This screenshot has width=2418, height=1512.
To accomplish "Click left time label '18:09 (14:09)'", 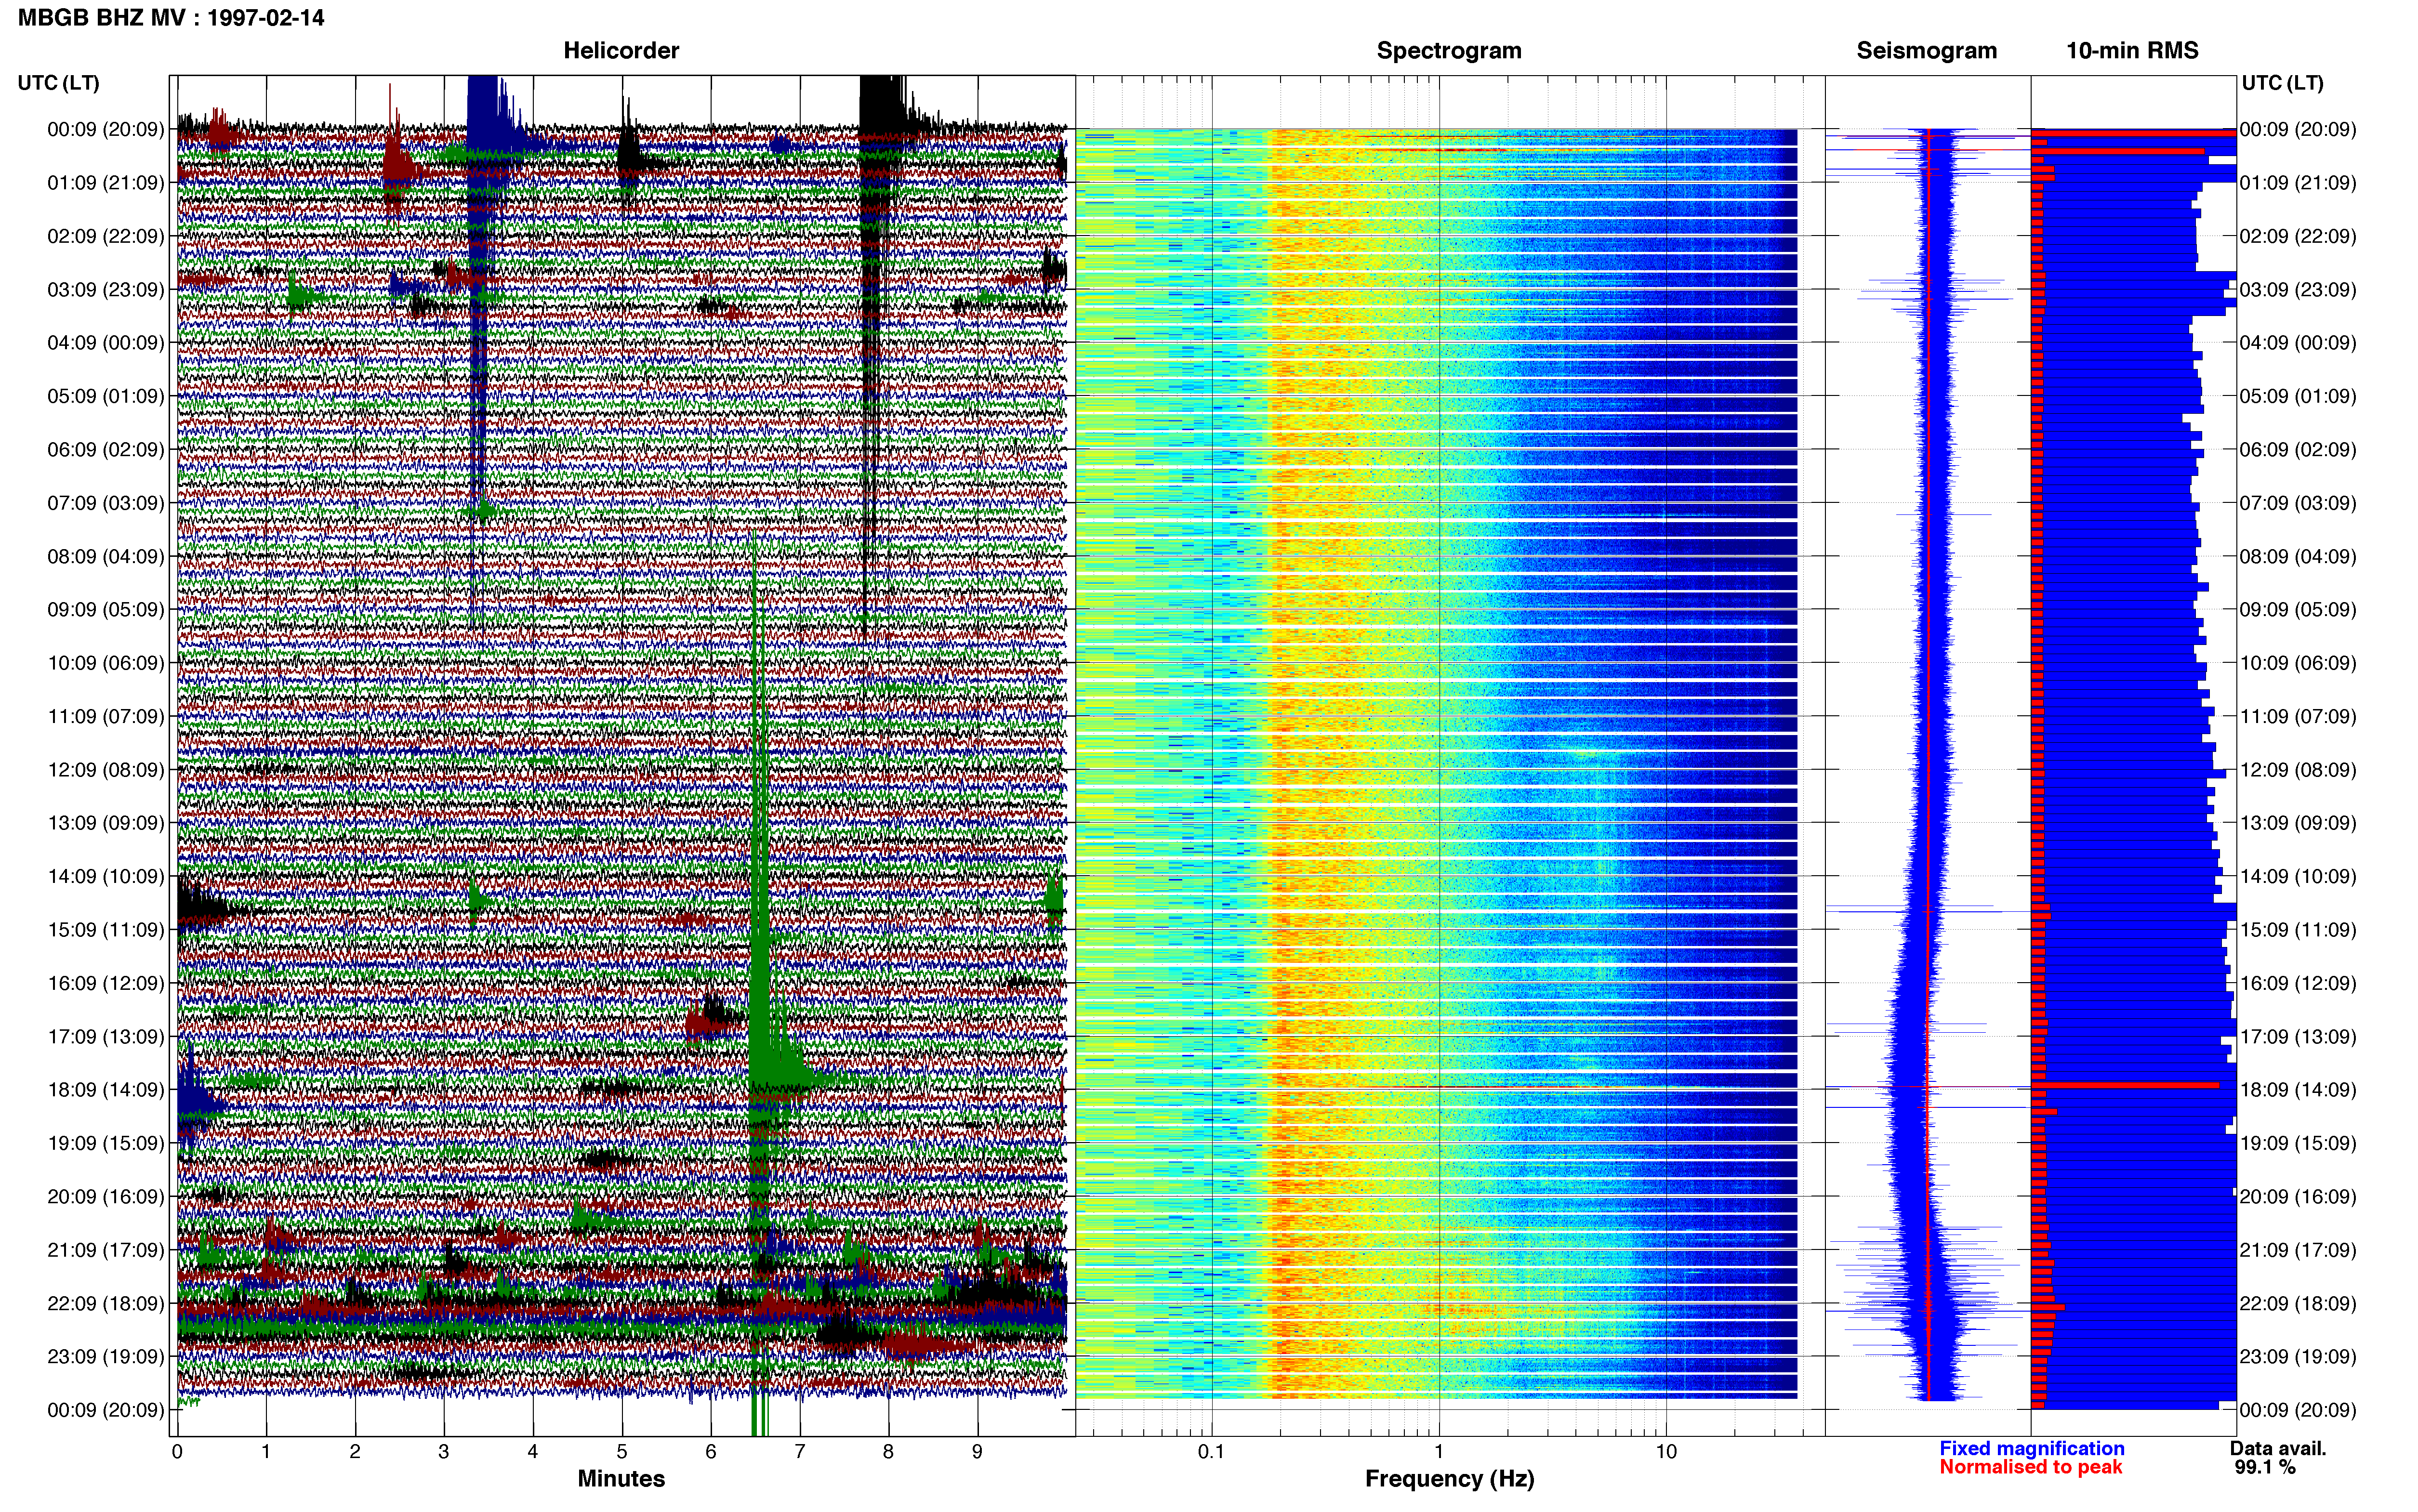I will [106, 1090].
